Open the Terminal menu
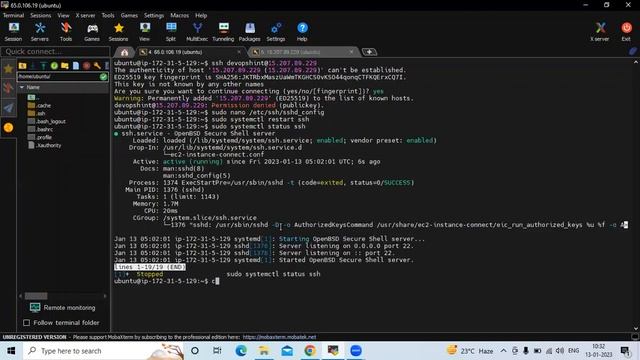This screenshot has width=640, height=360. coord(13,15)
